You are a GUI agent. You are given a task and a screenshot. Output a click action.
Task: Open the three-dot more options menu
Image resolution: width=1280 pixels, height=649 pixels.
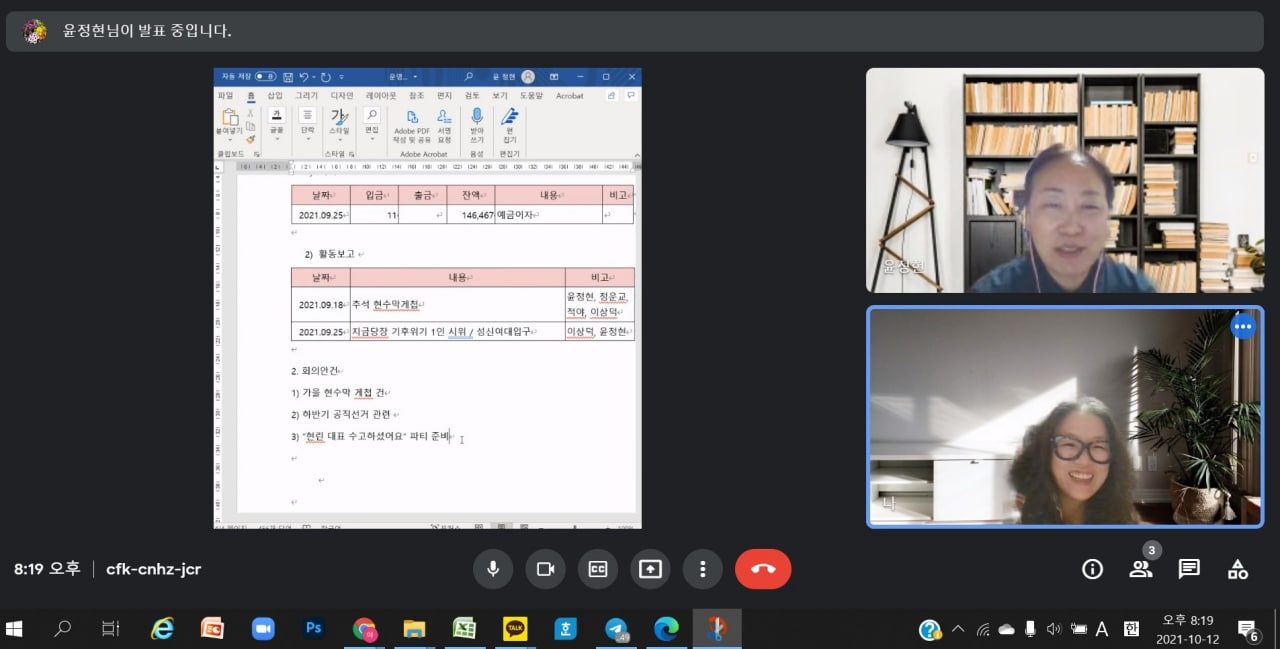coord(703,569)
